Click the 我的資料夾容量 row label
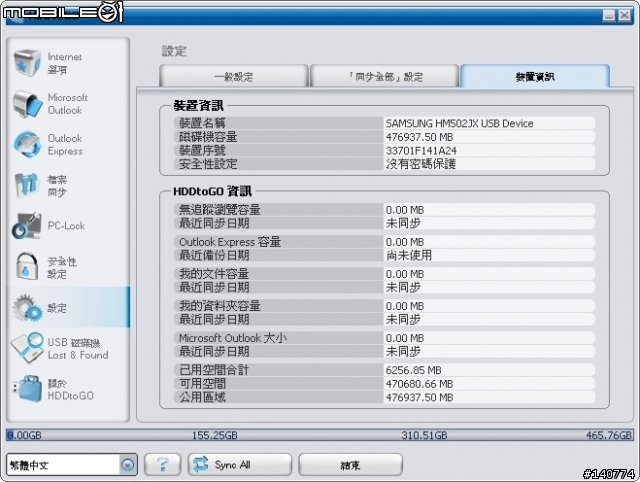Viewport: 640px width, 482px height. 220,306
